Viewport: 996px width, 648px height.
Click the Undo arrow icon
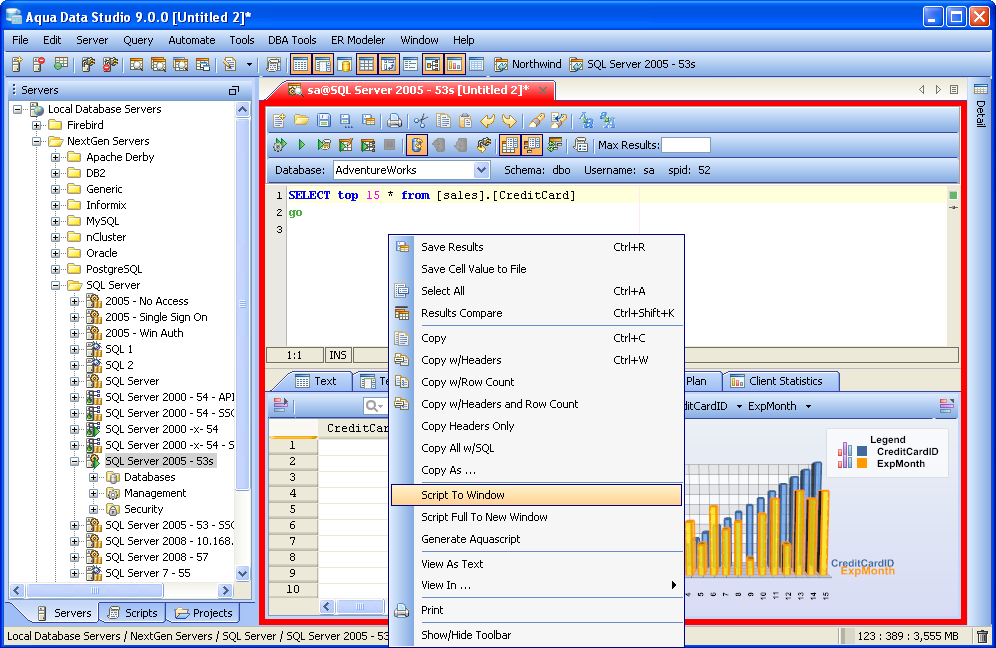(487, 119)
